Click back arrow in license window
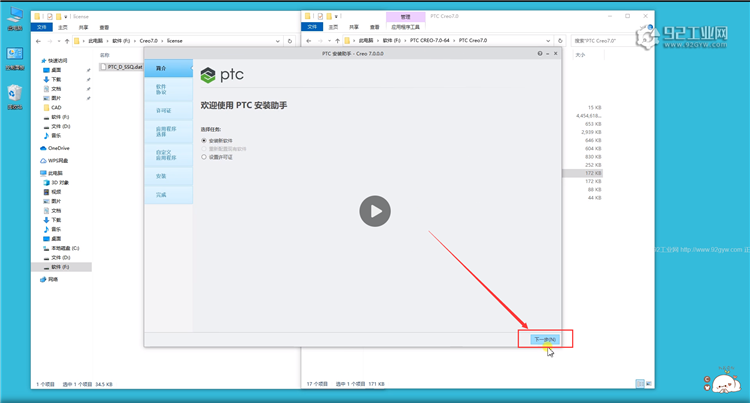The height and width of the screenshot is (403, 750). pyautogui.click(x=39, y=41)
